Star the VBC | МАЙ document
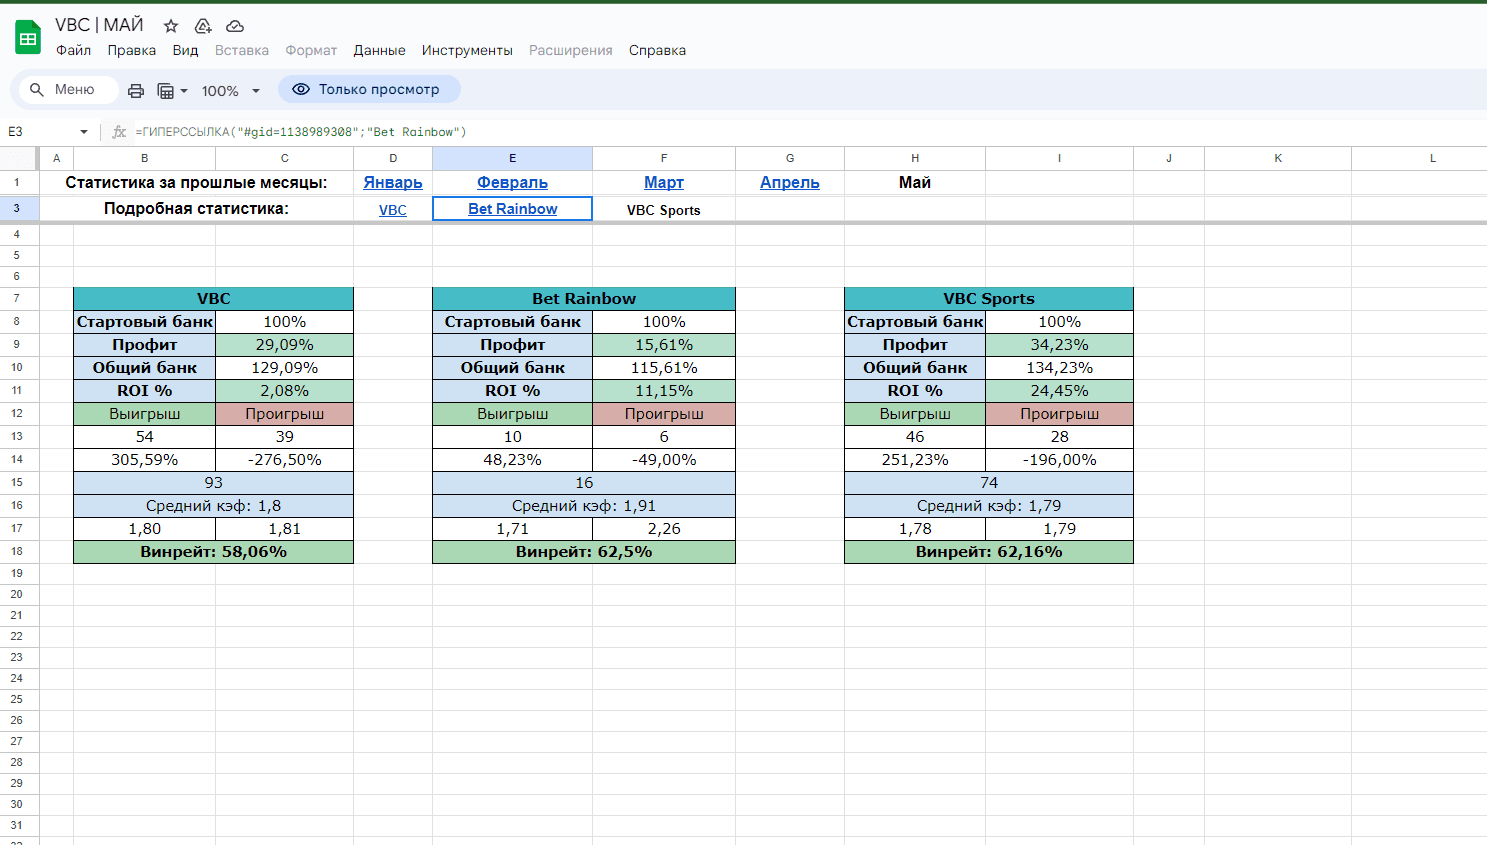This screenshot has height=845, width=1487. point(171,26)
